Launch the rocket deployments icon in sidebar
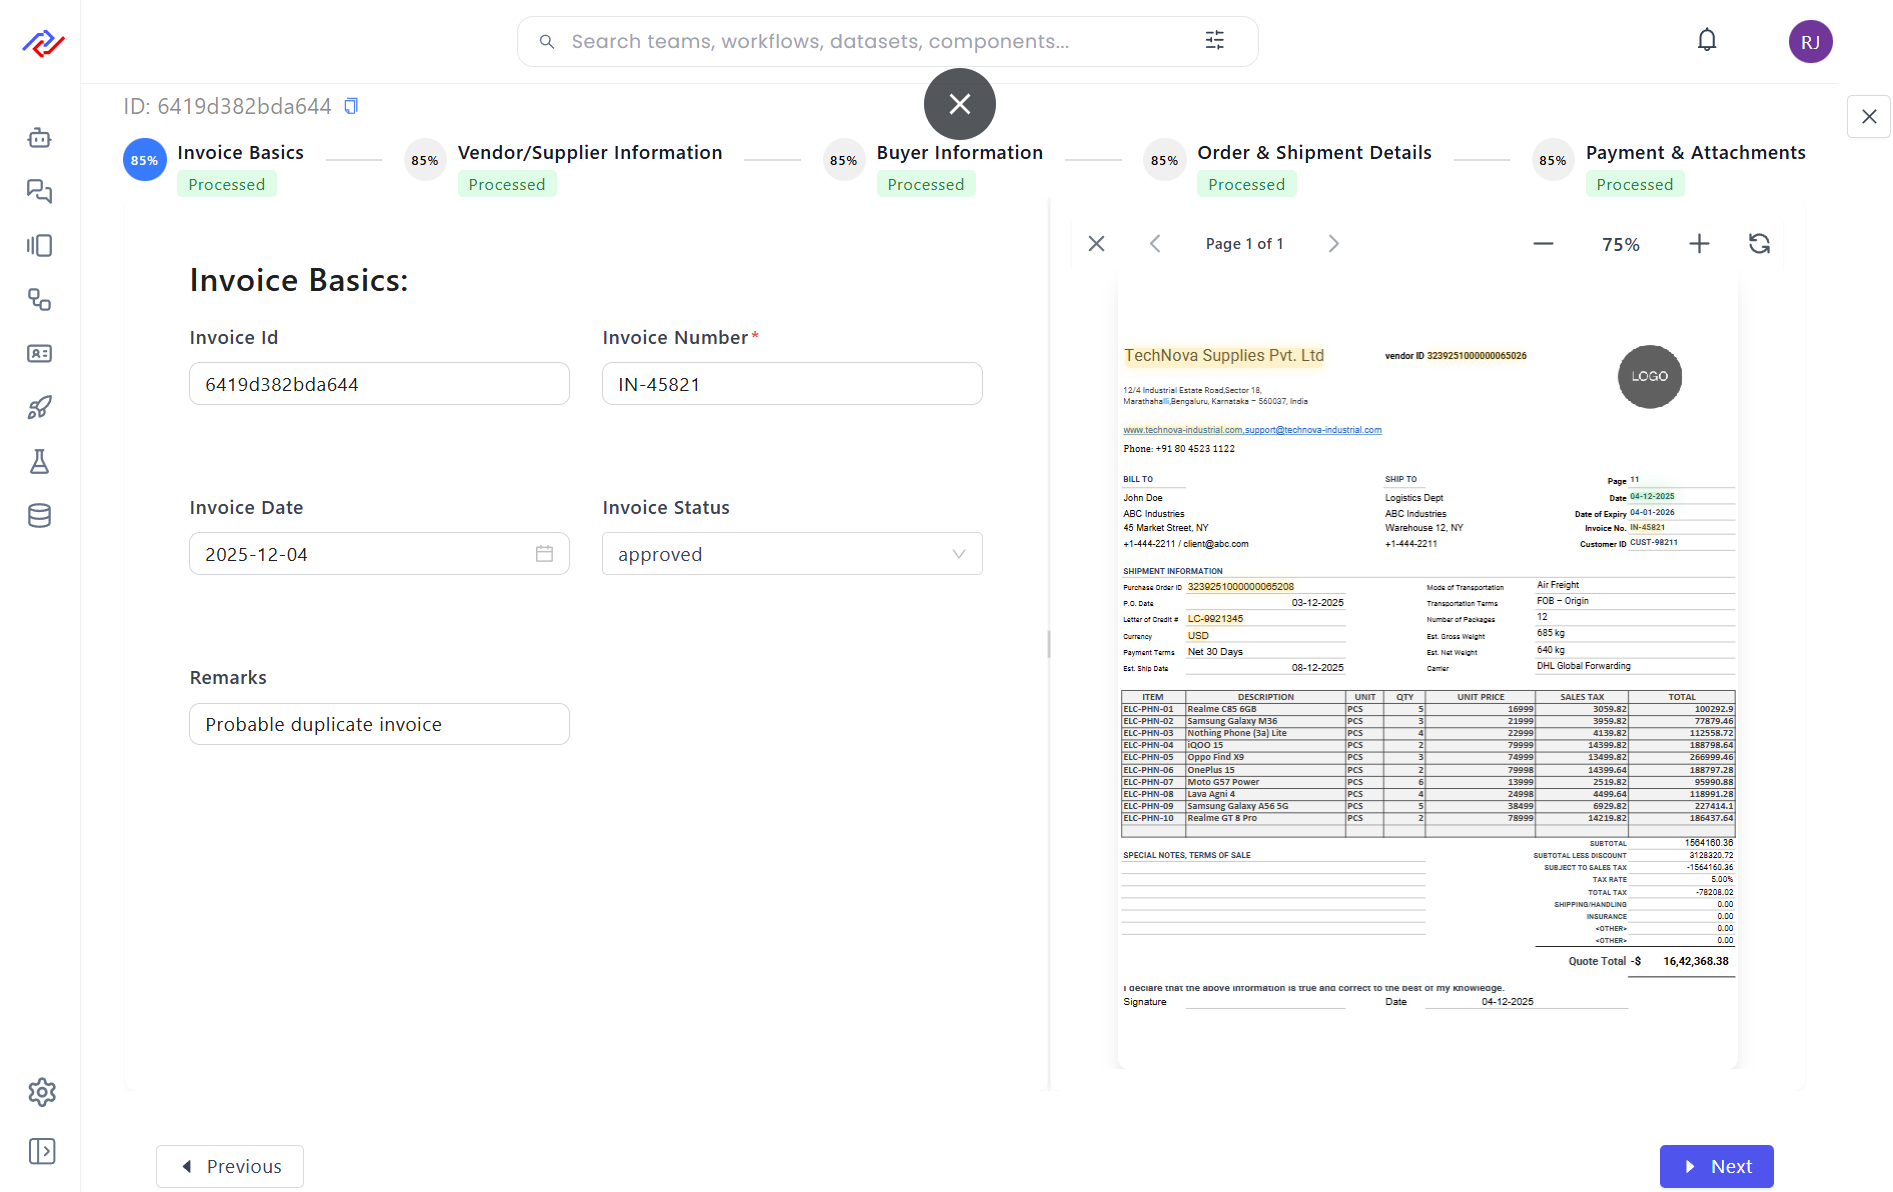The image size is (1893, 1192). tap(40, 407)
